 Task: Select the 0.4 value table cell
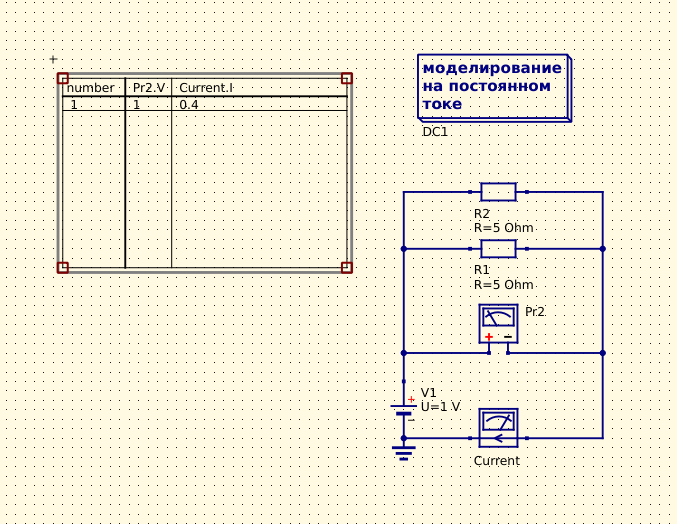pos(189,104)
